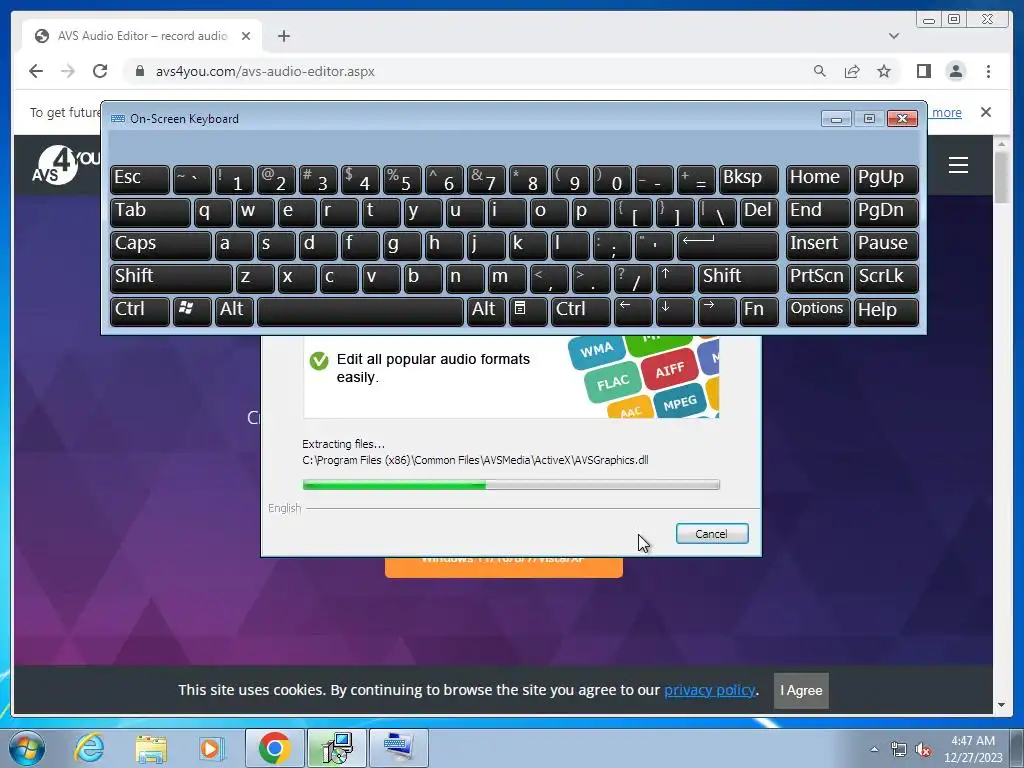Tap Esc on the On-Screen Keyboard
Image resolution: width=1024 pixels, height=768 pixels.
(140, 180)
